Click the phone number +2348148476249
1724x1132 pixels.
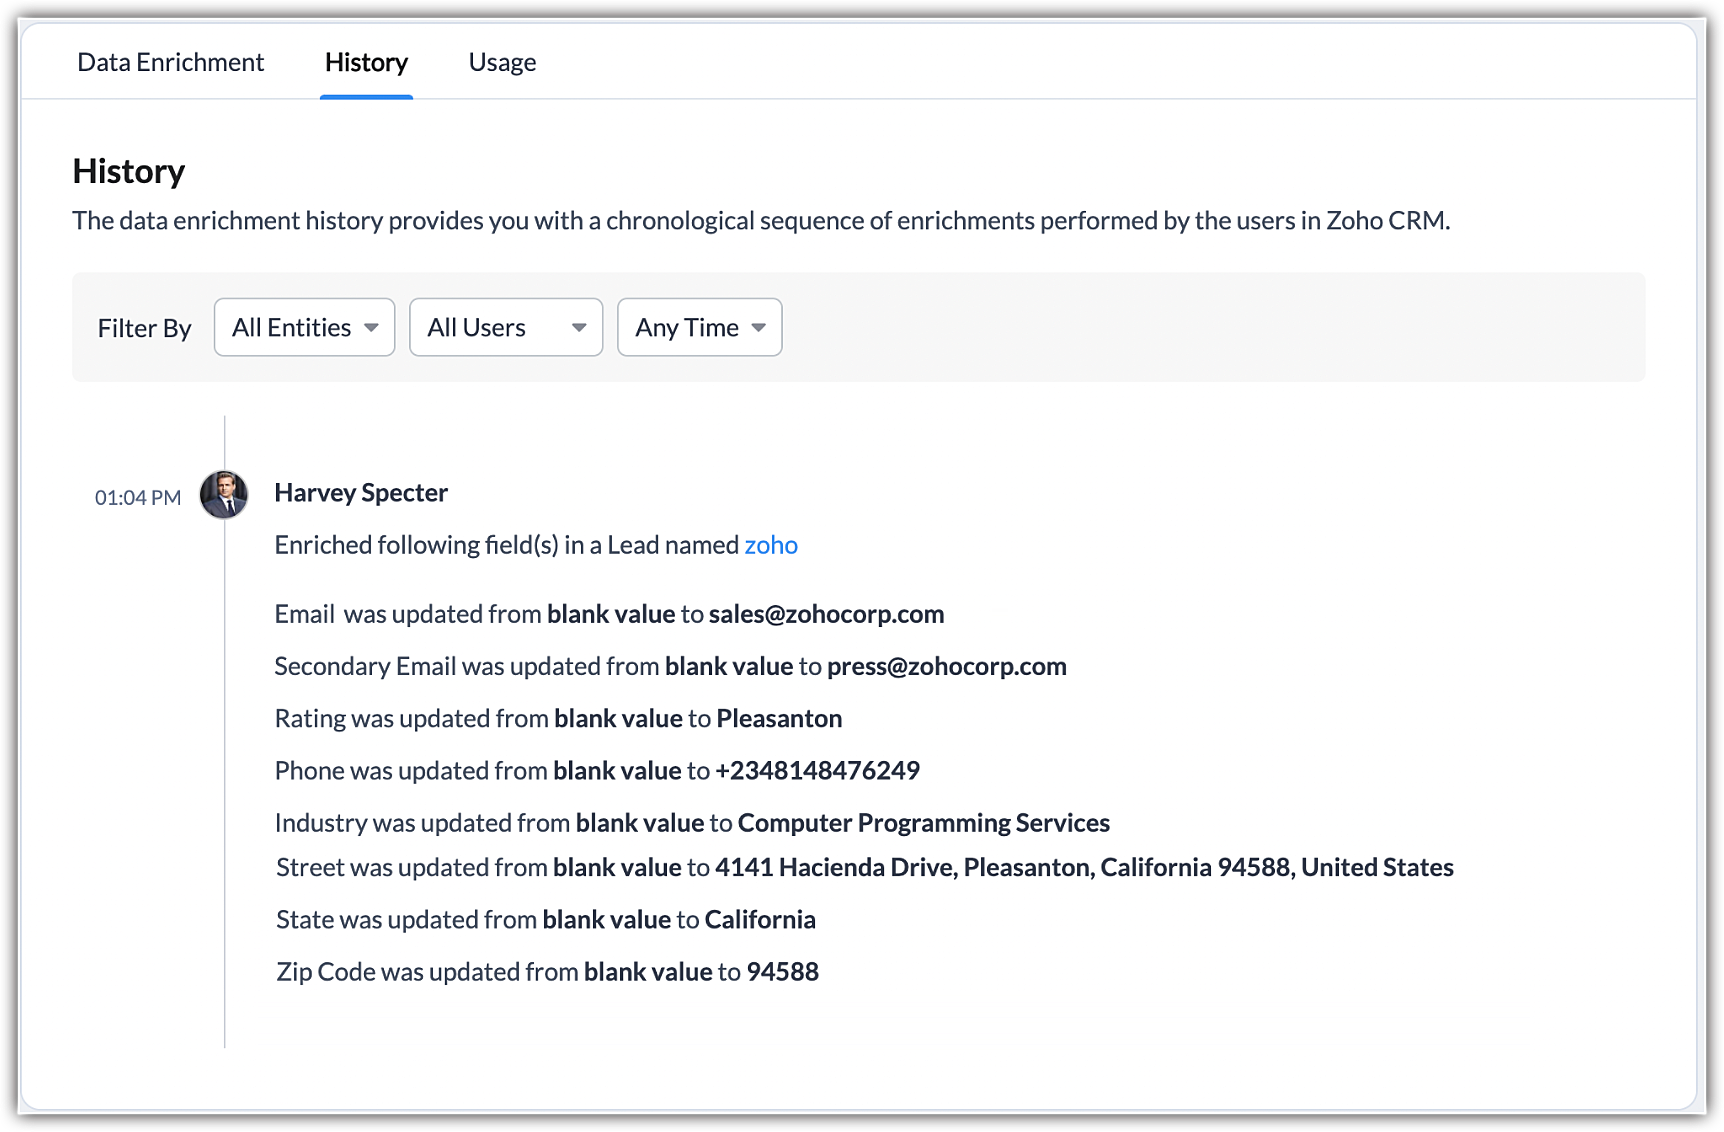pos(817,770)
